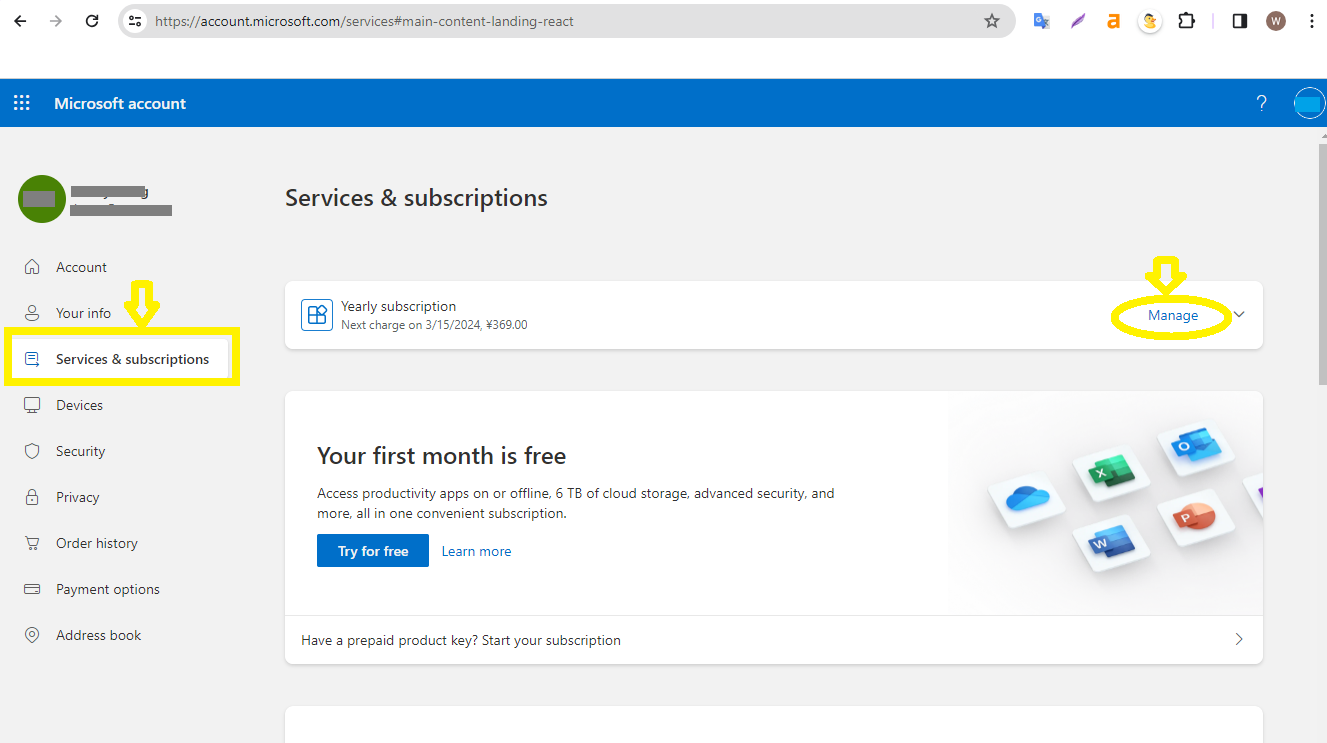Click 'Next charge on 3/15/2024, ¥369.00' text
1327x743 pixels.
(x=434, y=325)
